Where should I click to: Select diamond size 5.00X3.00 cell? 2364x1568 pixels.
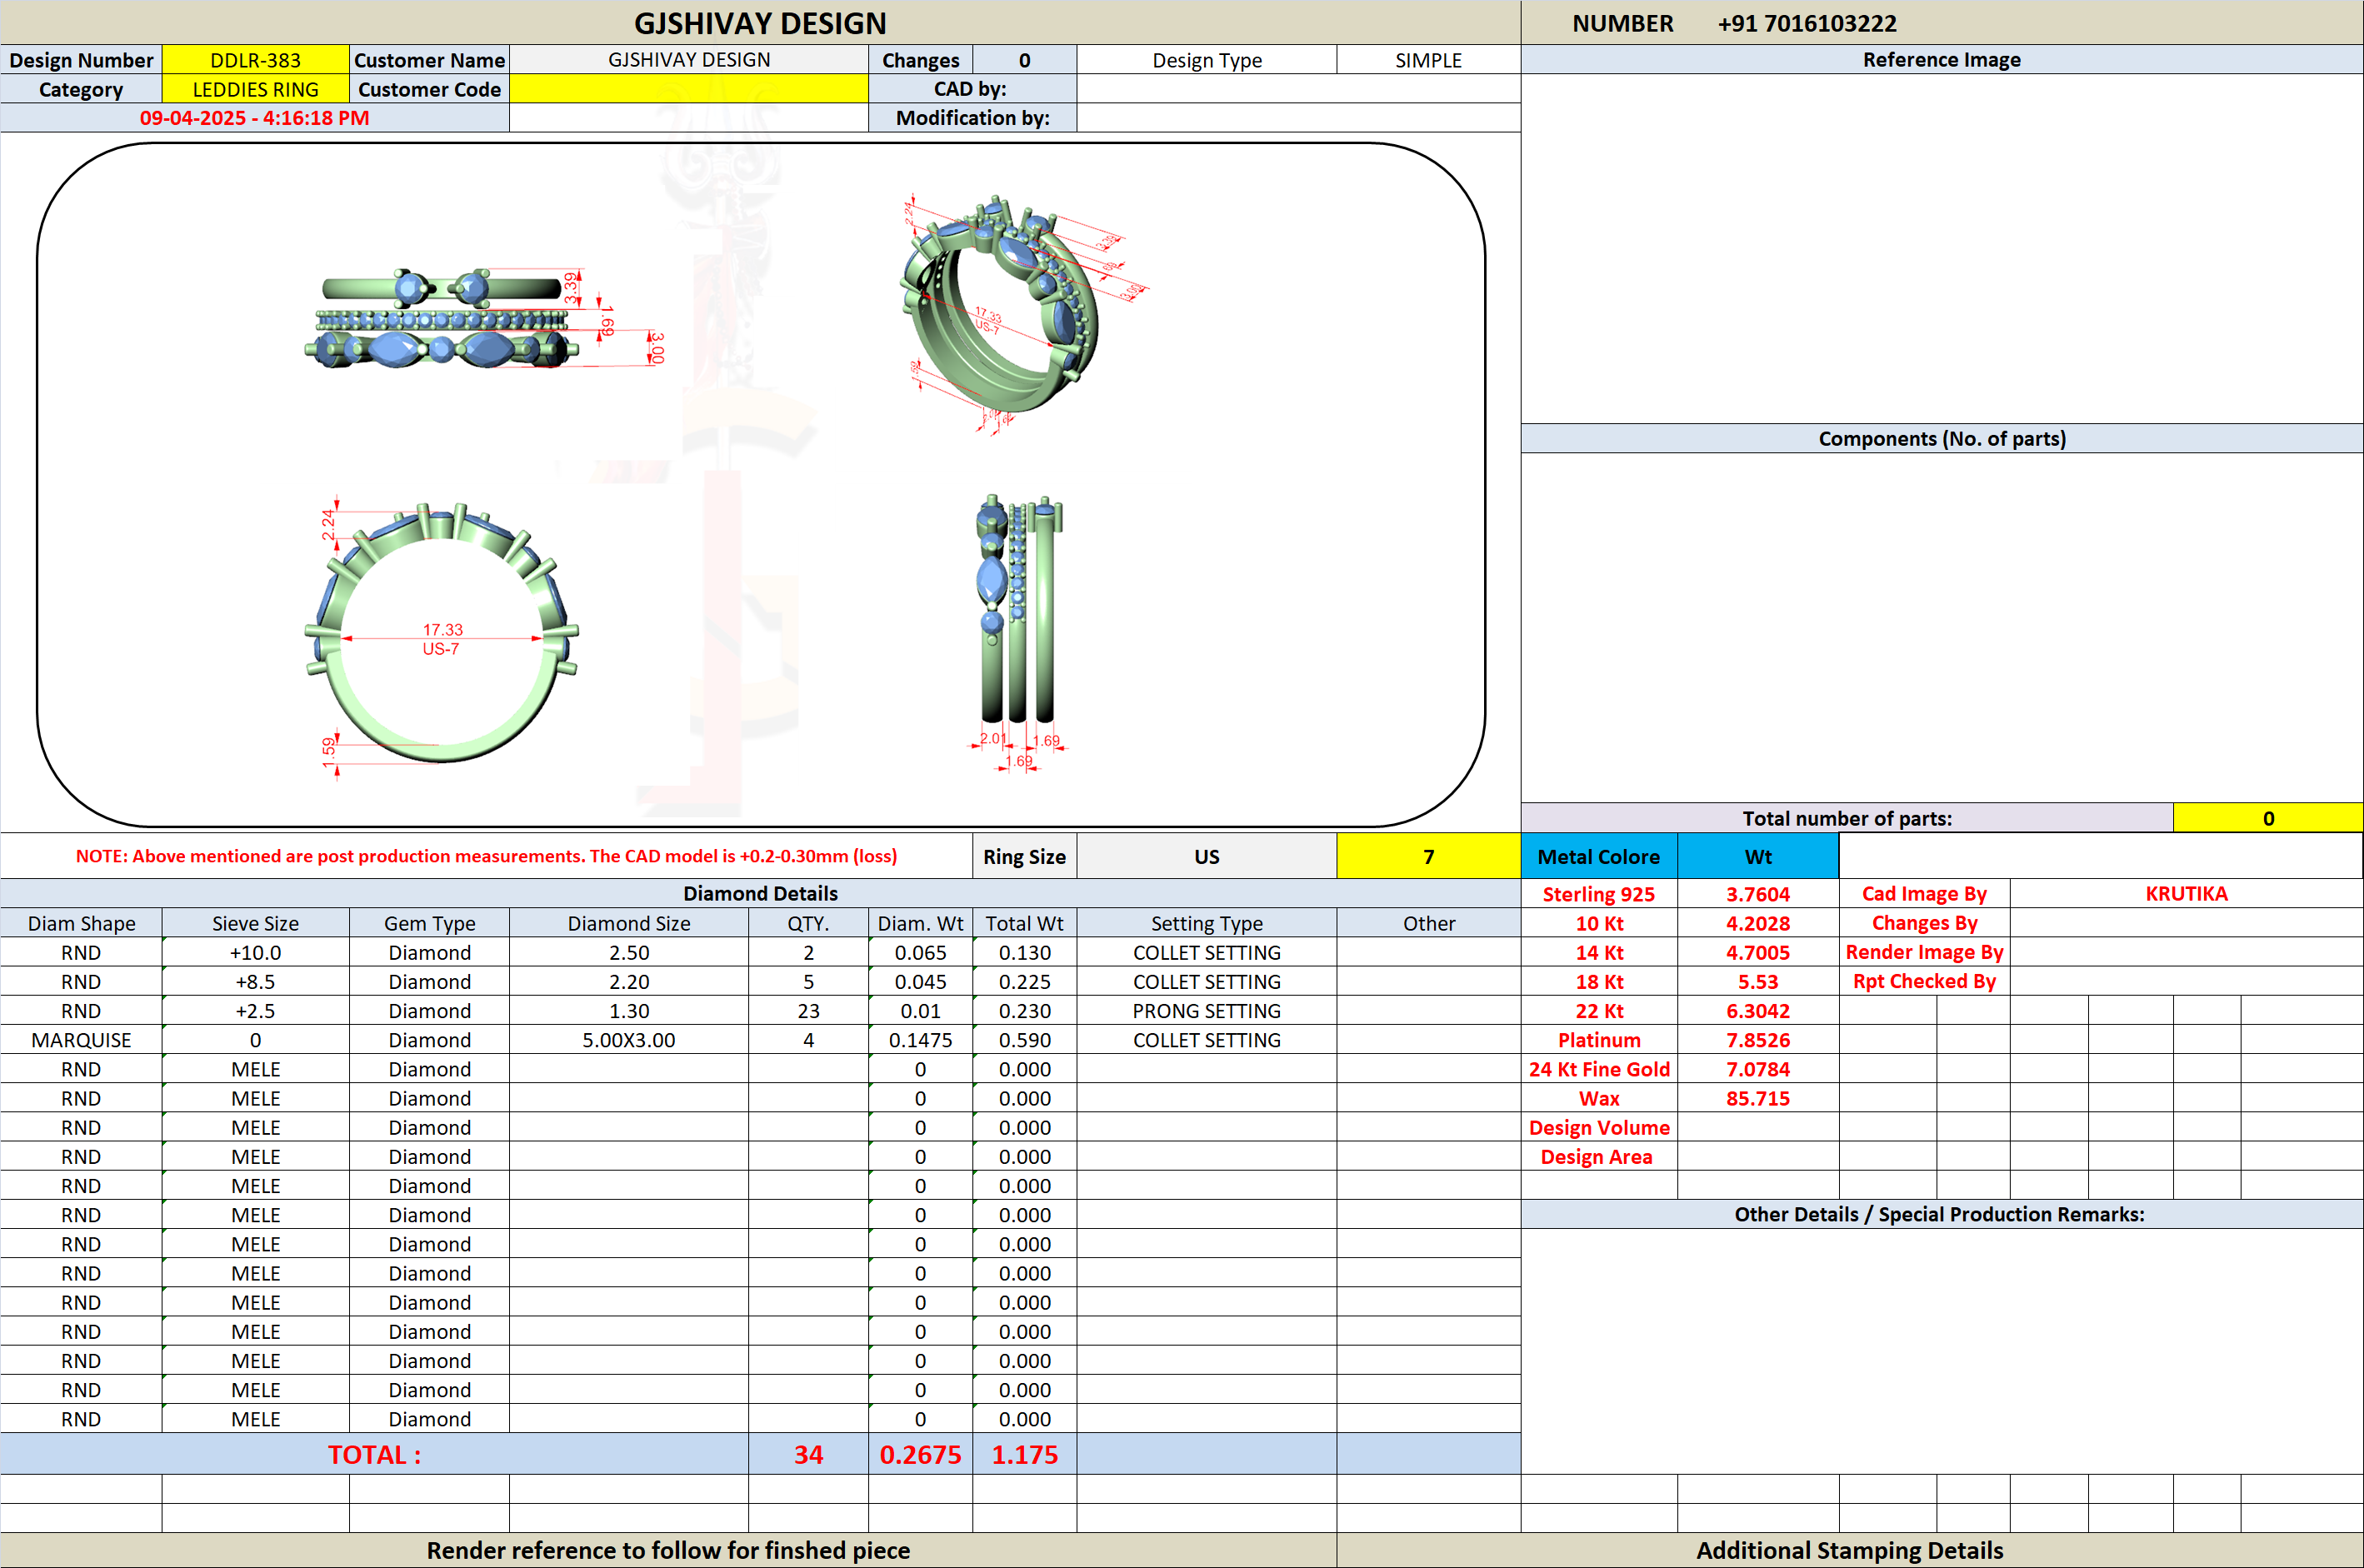[628, 1040]
